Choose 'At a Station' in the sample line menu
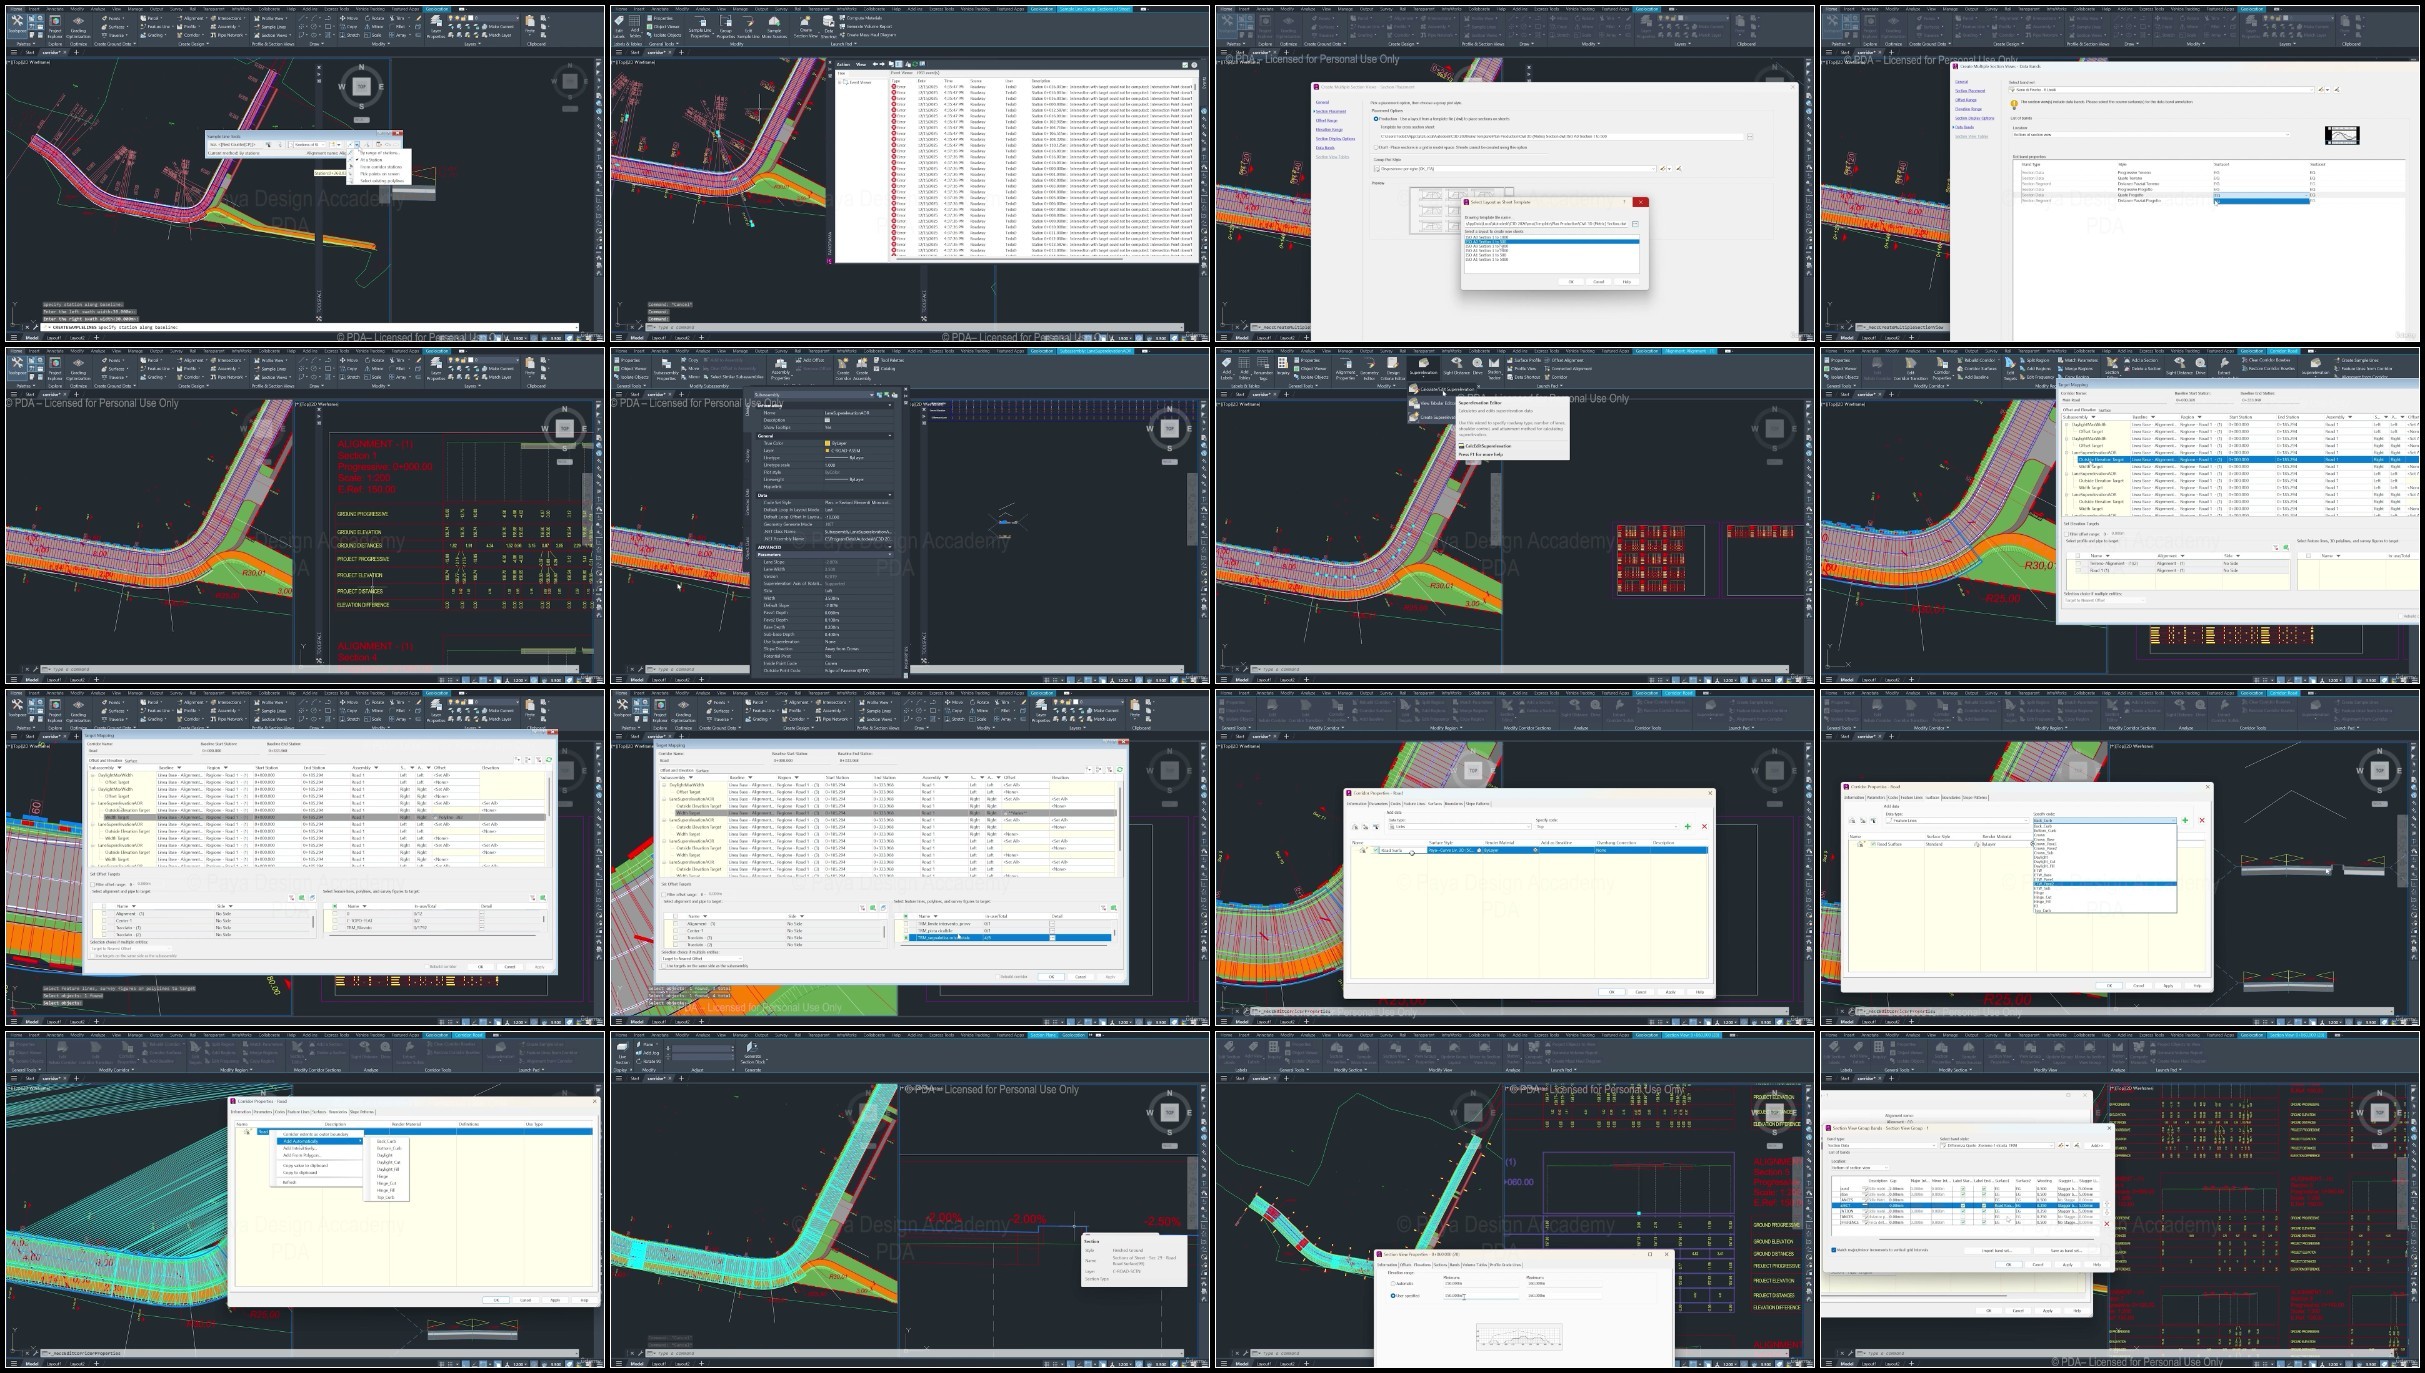 tap(371, 159)
